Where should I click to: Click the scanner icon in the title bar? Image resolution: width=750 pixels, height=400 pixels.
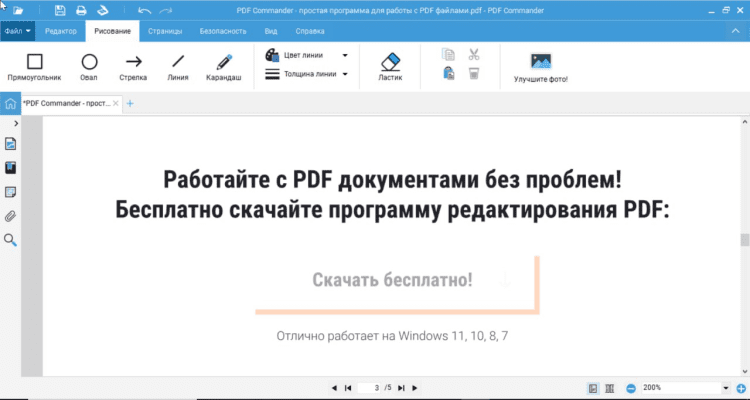(103, 11)
